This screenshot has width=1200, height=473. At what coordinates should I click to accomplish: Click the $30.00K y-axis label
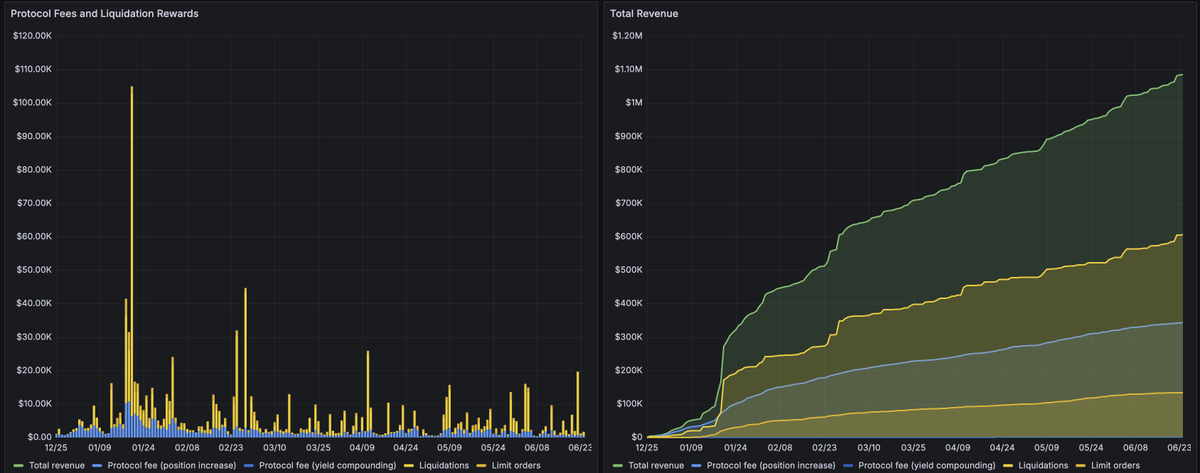(x=34, y=337)
